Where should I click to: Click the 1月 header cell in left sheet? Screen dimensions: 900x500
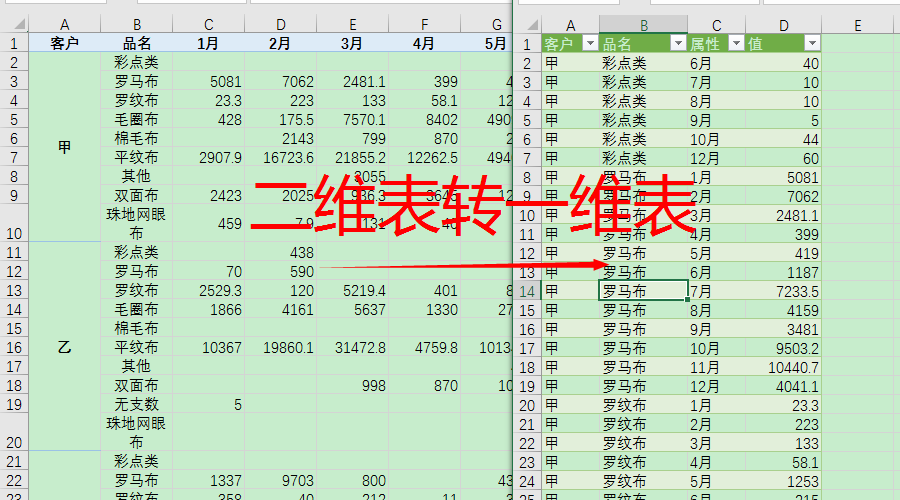[x=208, y=43]
